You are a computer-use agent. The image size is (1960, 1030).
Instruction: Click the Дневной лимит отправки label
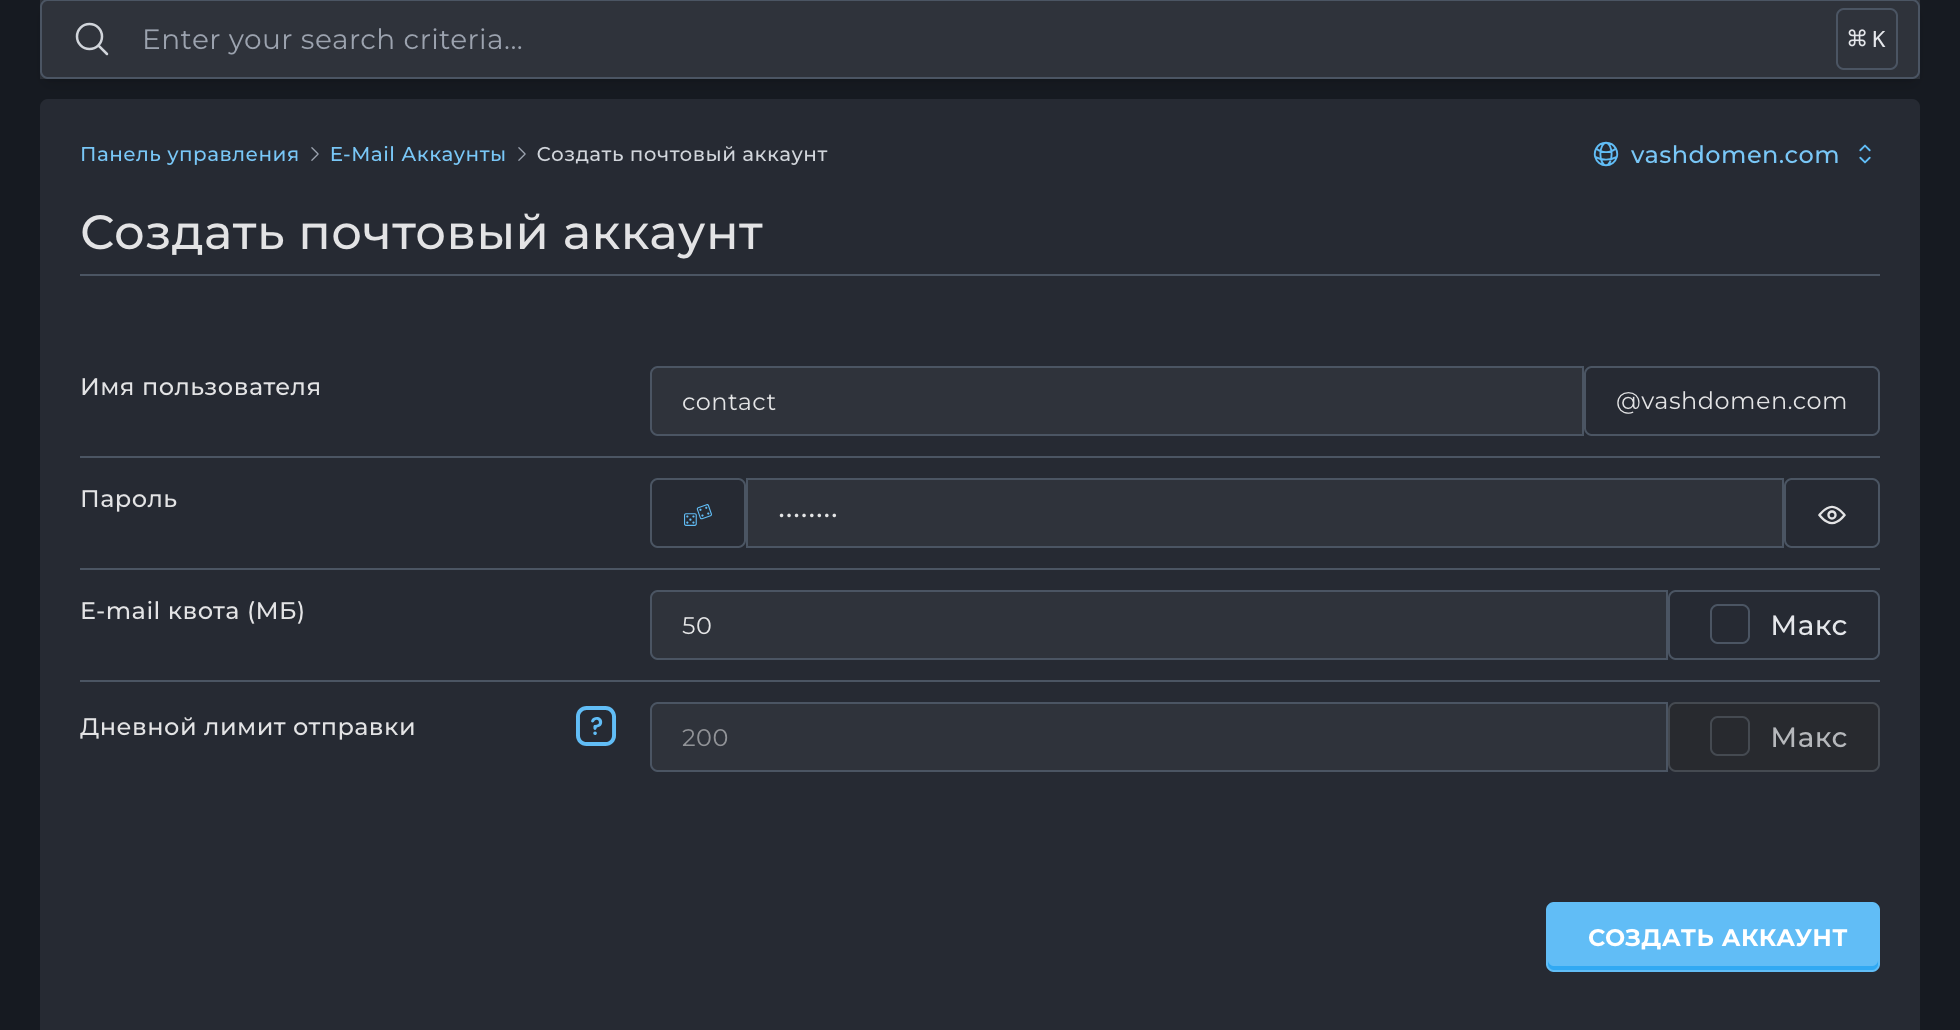pyautogui.click(x=247, y=727)
